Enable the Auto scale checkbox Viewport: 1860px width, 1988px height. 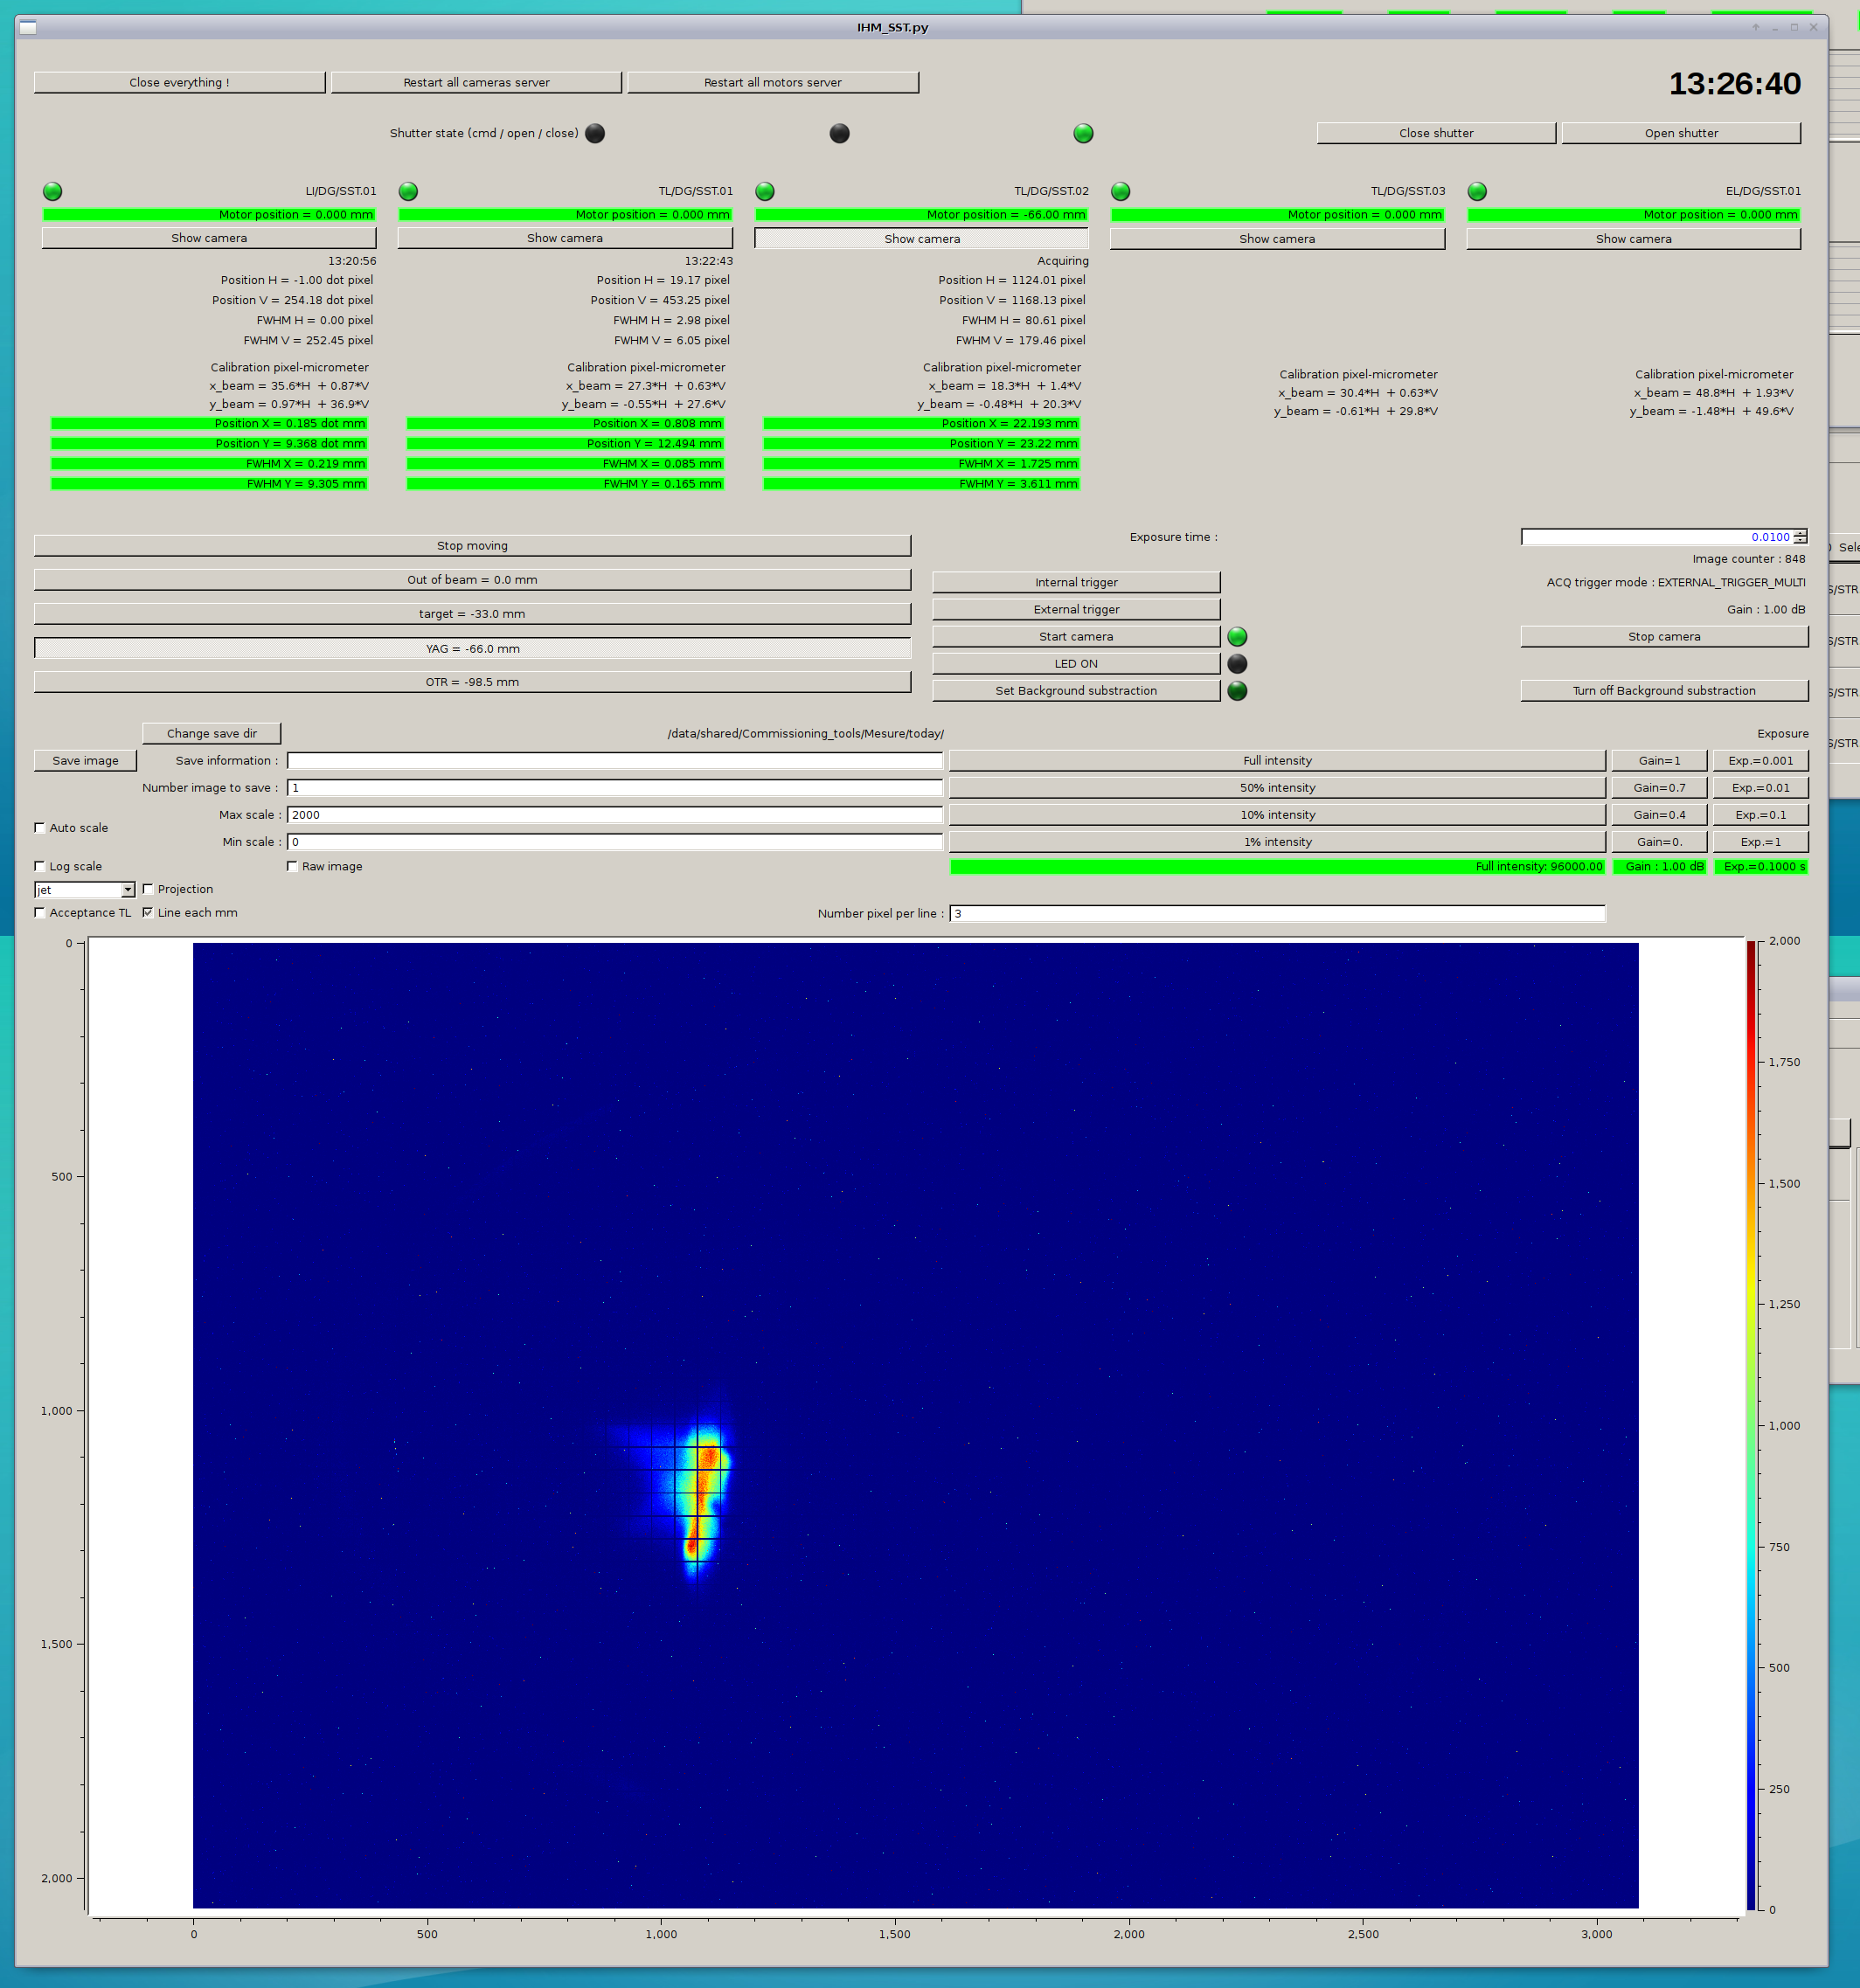pos(40,828)
